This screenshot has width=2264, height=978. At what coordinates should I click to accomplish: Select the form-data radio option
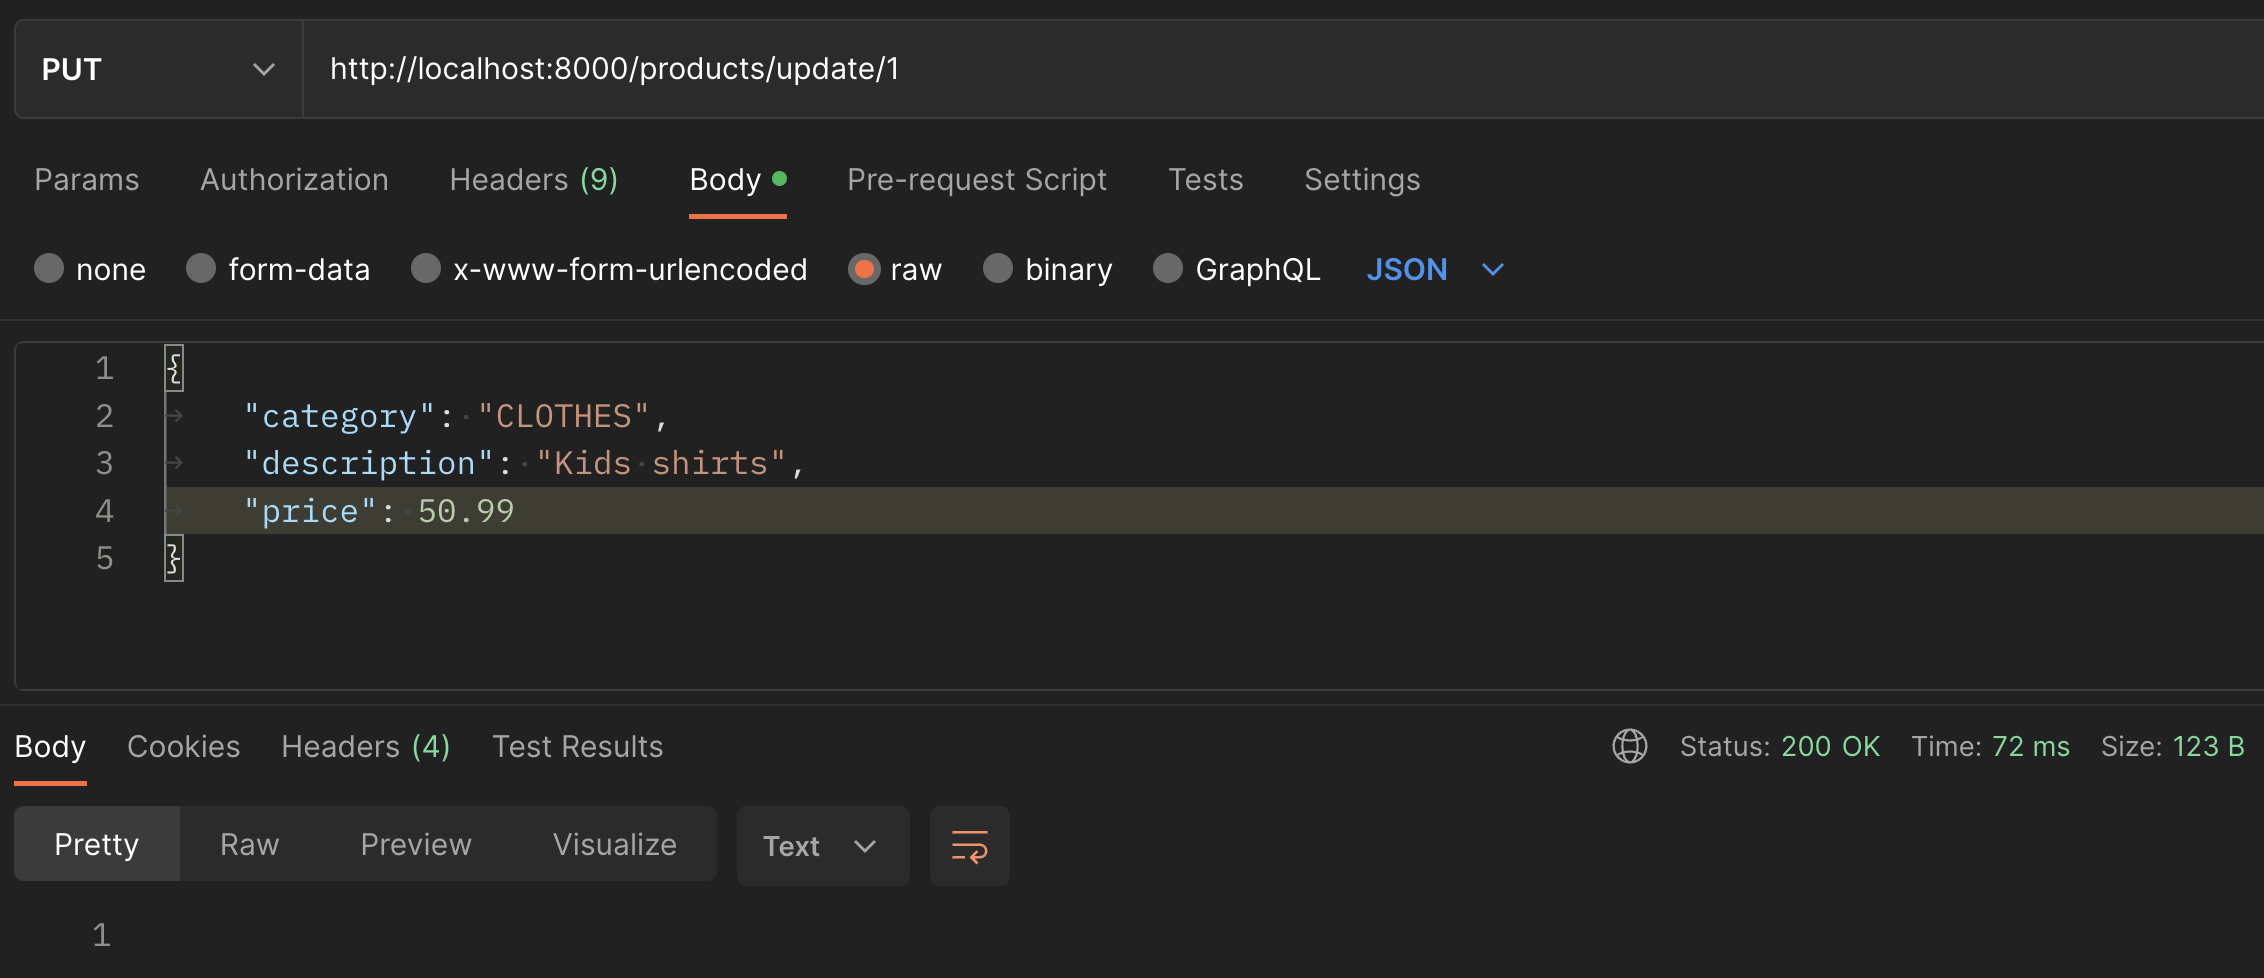pyautogui.click(x=201, y=269)
